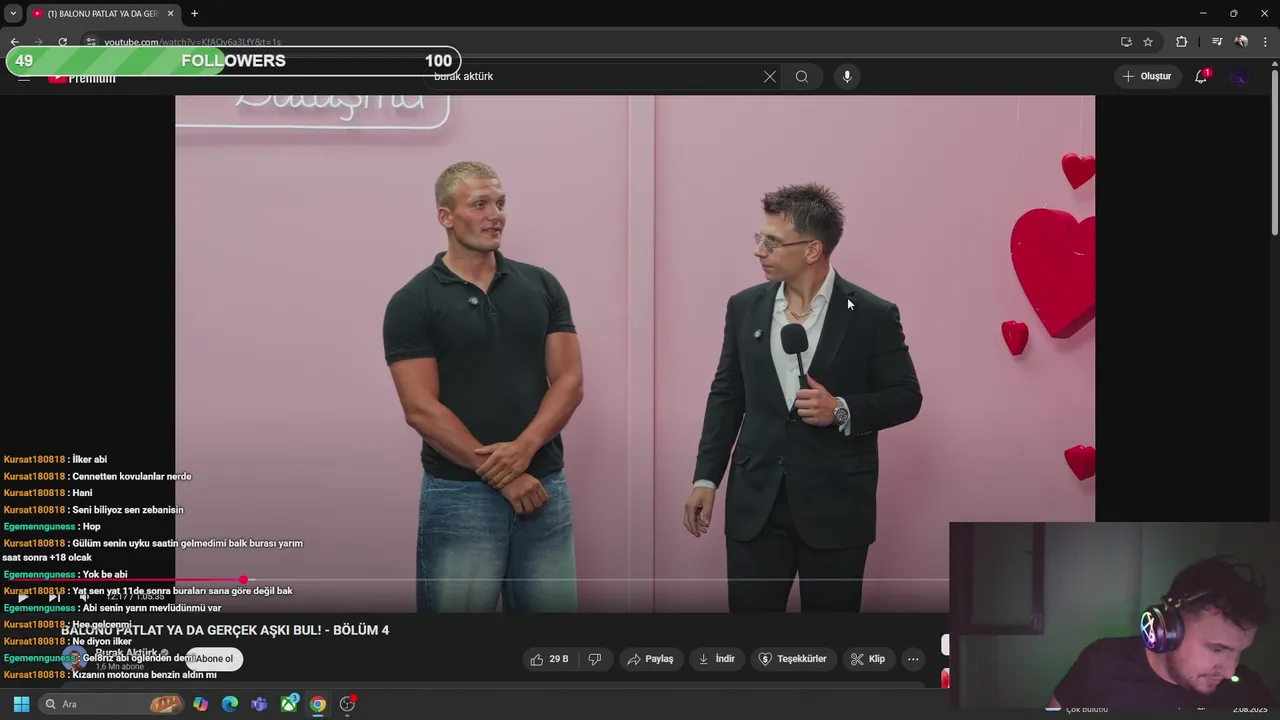Open OBS Studio from taskbar
1280x720 pixels.
coord(347,704)
